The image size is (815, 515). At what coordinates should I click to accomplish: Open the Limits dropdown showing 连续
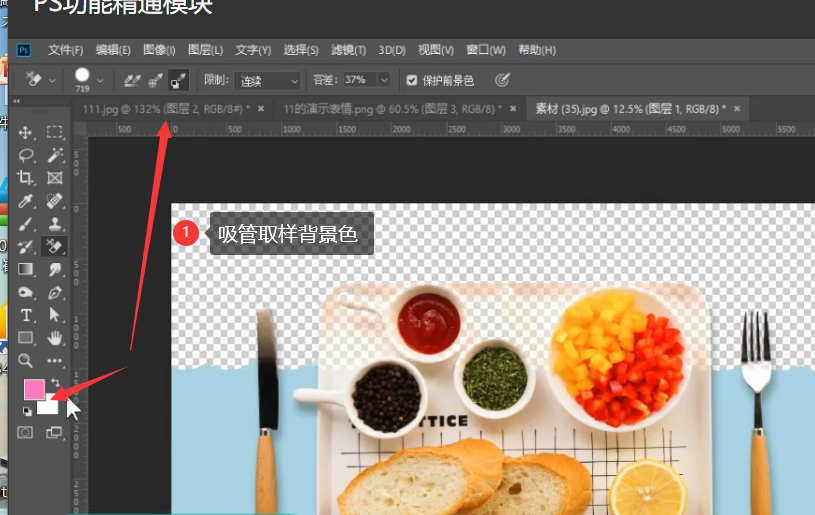[267, 81]
